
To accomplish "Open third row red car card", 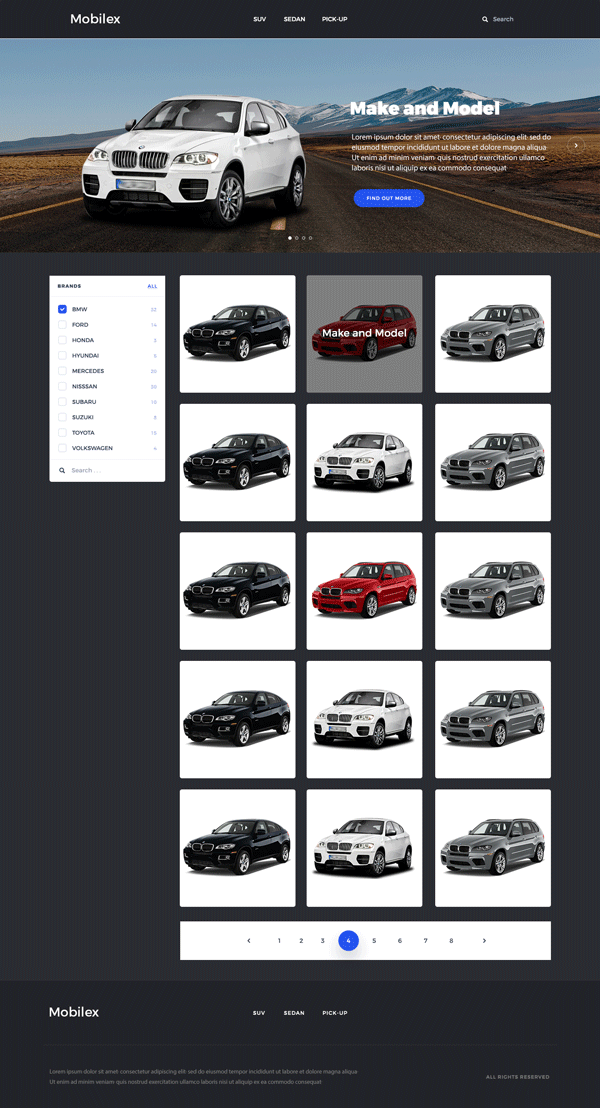I will click(x=365, y=591).
